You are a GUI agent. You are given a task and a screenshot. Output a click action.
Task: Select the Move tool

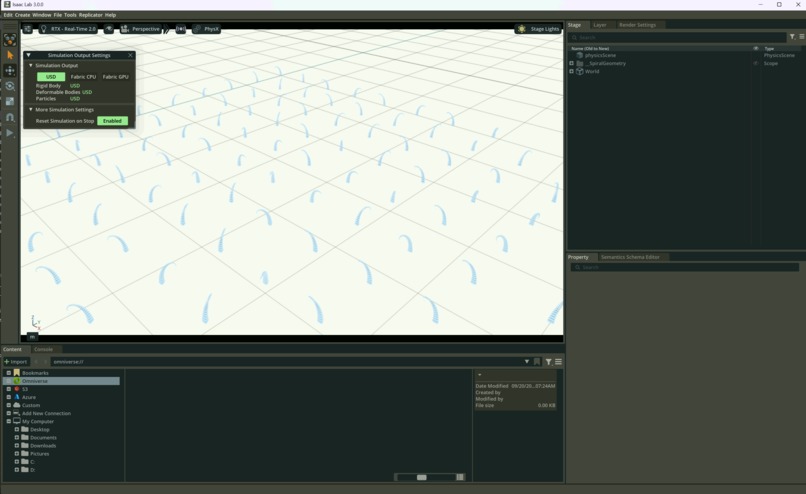[x=10, y=70]
